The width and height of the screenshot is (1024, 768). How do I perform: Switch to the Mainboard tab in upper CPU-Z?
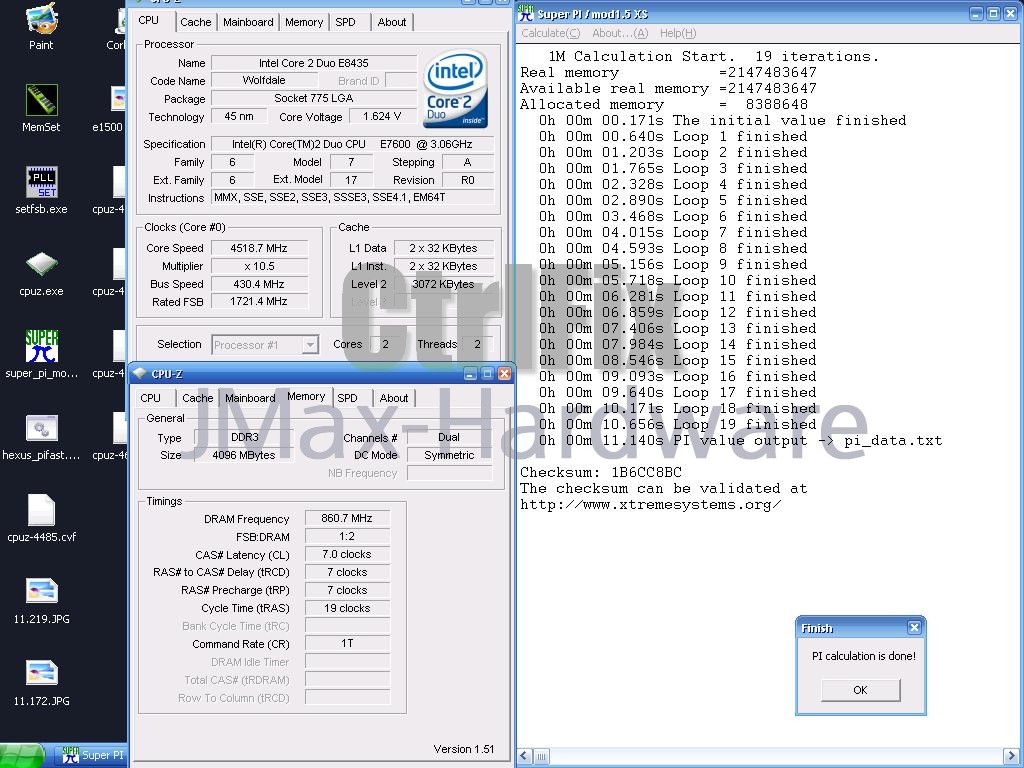(x=248, y=22)
